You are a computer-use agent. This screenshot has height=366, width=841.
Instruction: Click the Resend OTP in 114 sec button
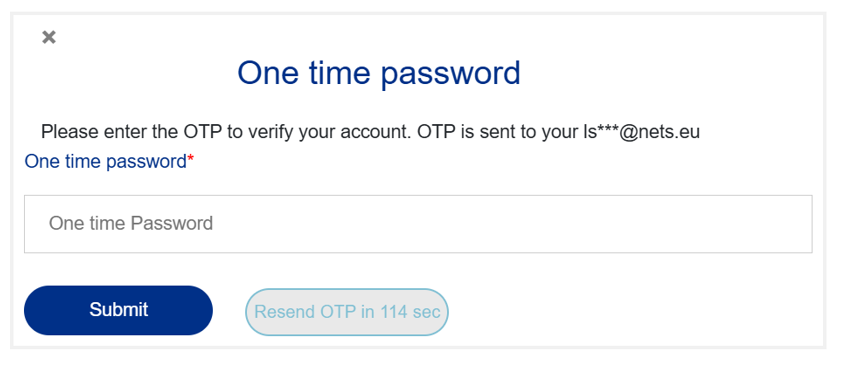click(347, 312)
